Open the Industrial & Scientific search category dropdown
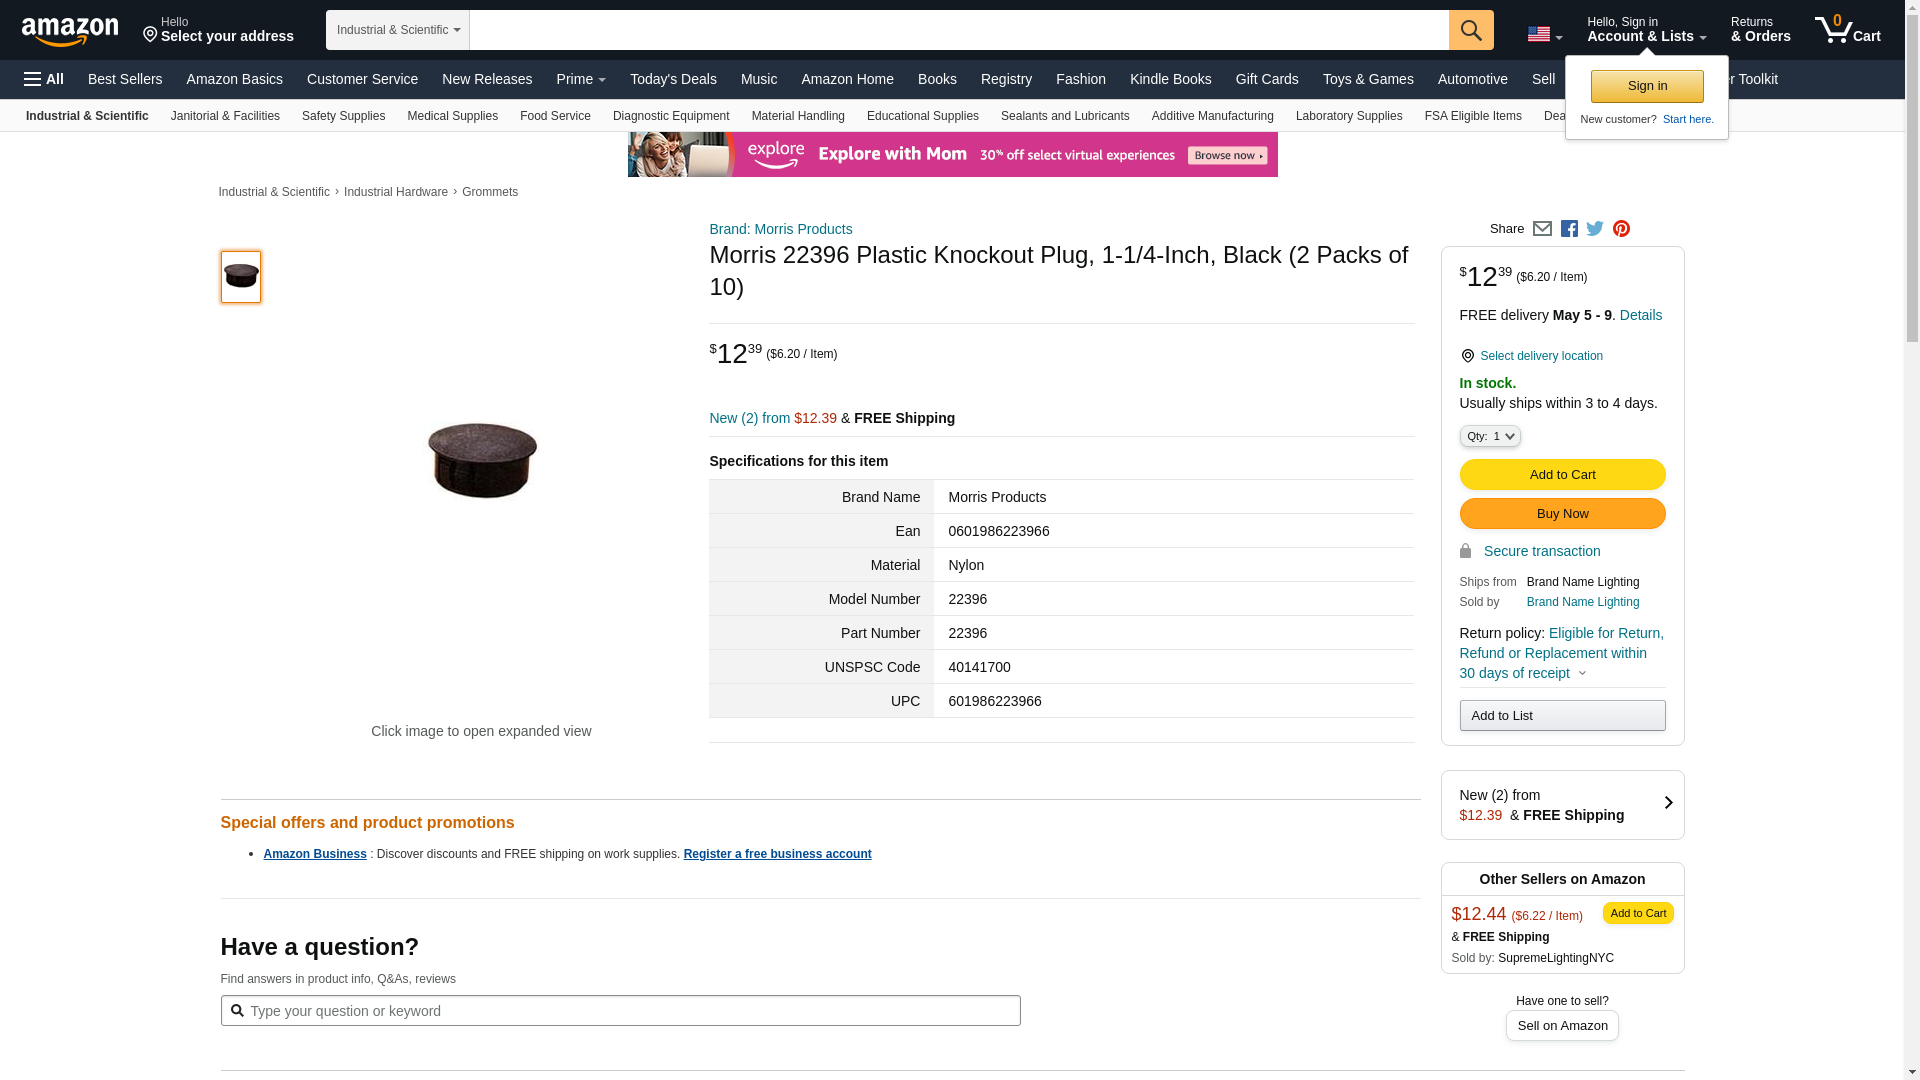Screen dimensions: 1920x1080 pos(398,30)
